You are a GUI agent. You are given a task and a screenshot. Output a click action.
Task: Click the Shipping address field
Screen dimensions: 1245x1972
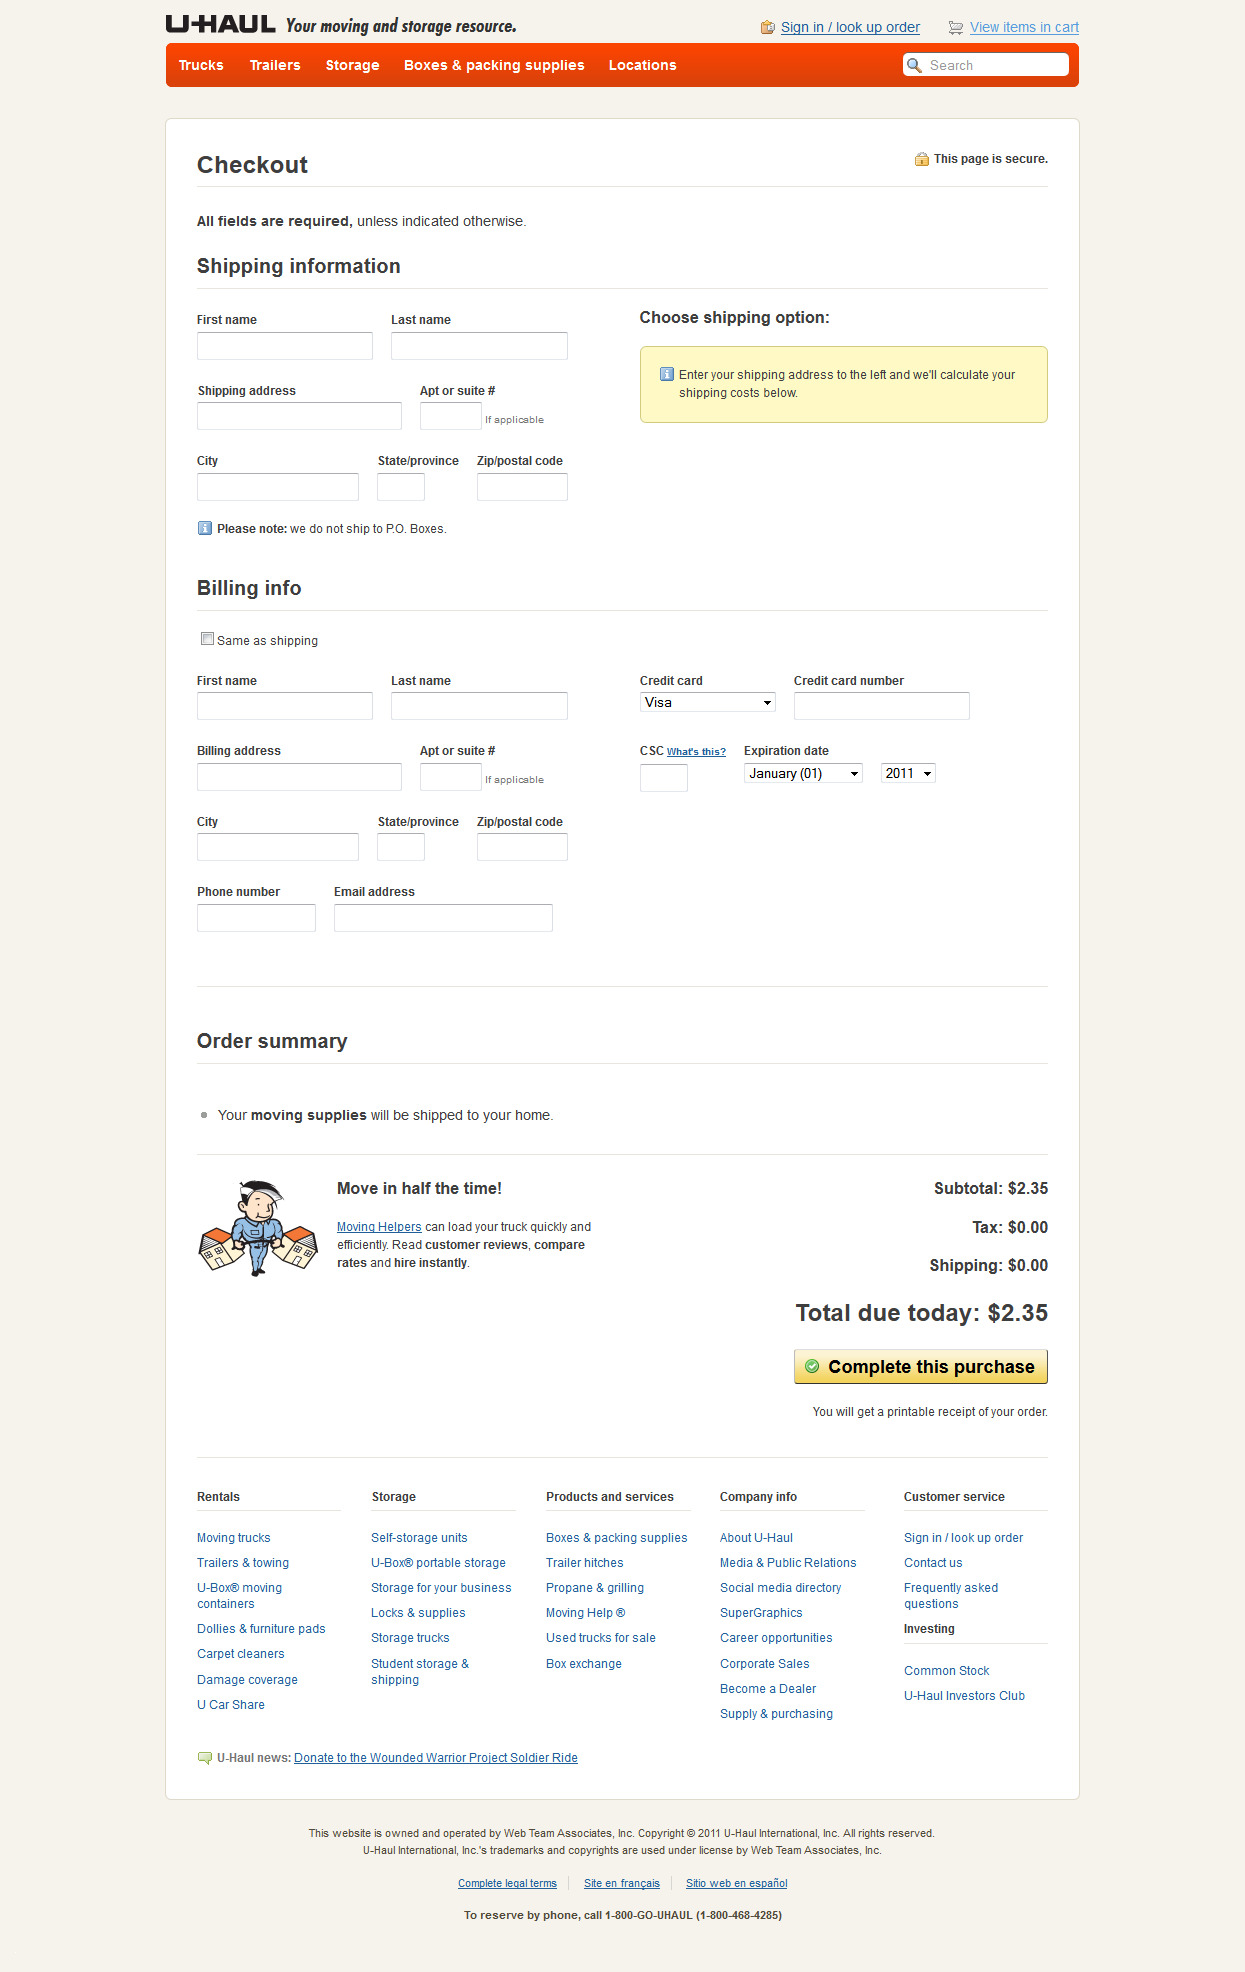coord(299,416)
